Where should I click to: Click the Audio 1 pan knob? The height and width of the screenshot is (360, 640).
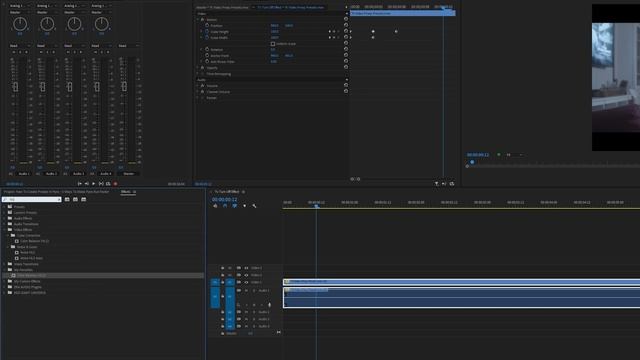(x=20, y=24)
